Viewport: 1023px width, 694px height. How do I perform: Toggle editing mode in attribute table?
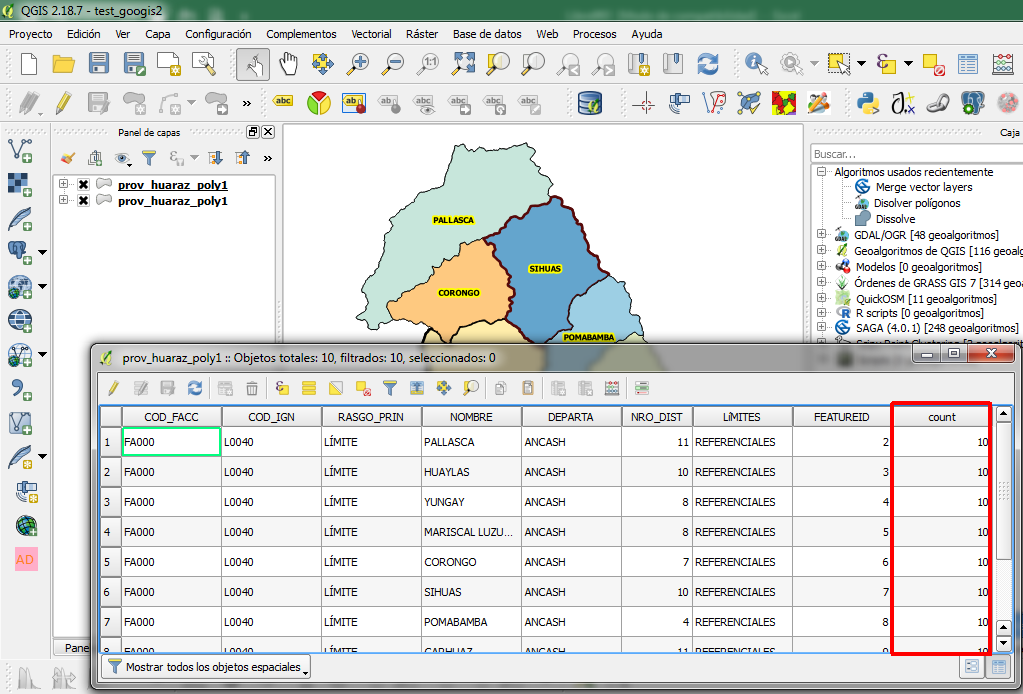(x=112, y=389)
